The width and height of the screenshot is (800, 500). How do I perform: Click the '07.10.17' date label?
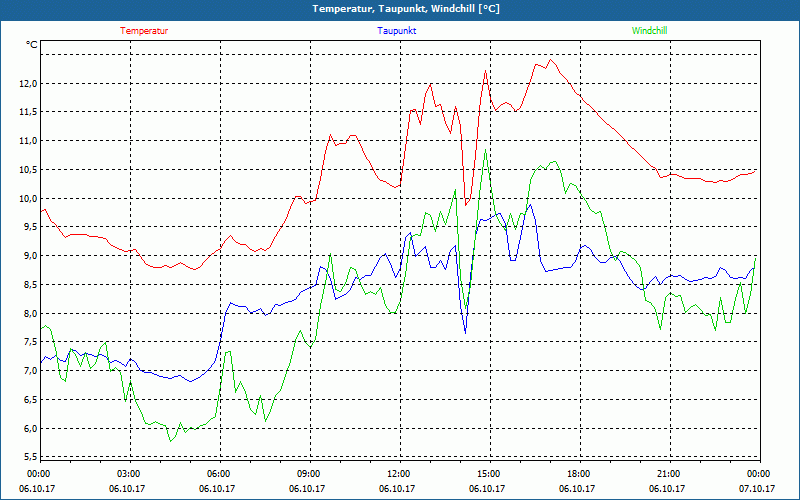[x=757, y=488]
